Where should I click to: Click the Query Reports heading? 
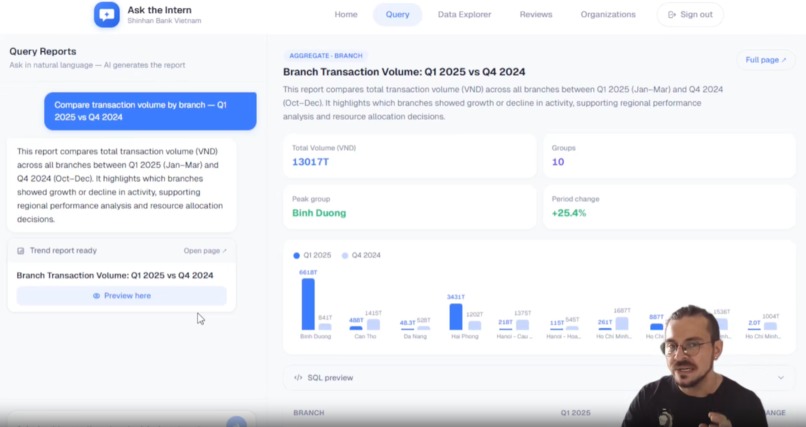click(x=43, y=51)
